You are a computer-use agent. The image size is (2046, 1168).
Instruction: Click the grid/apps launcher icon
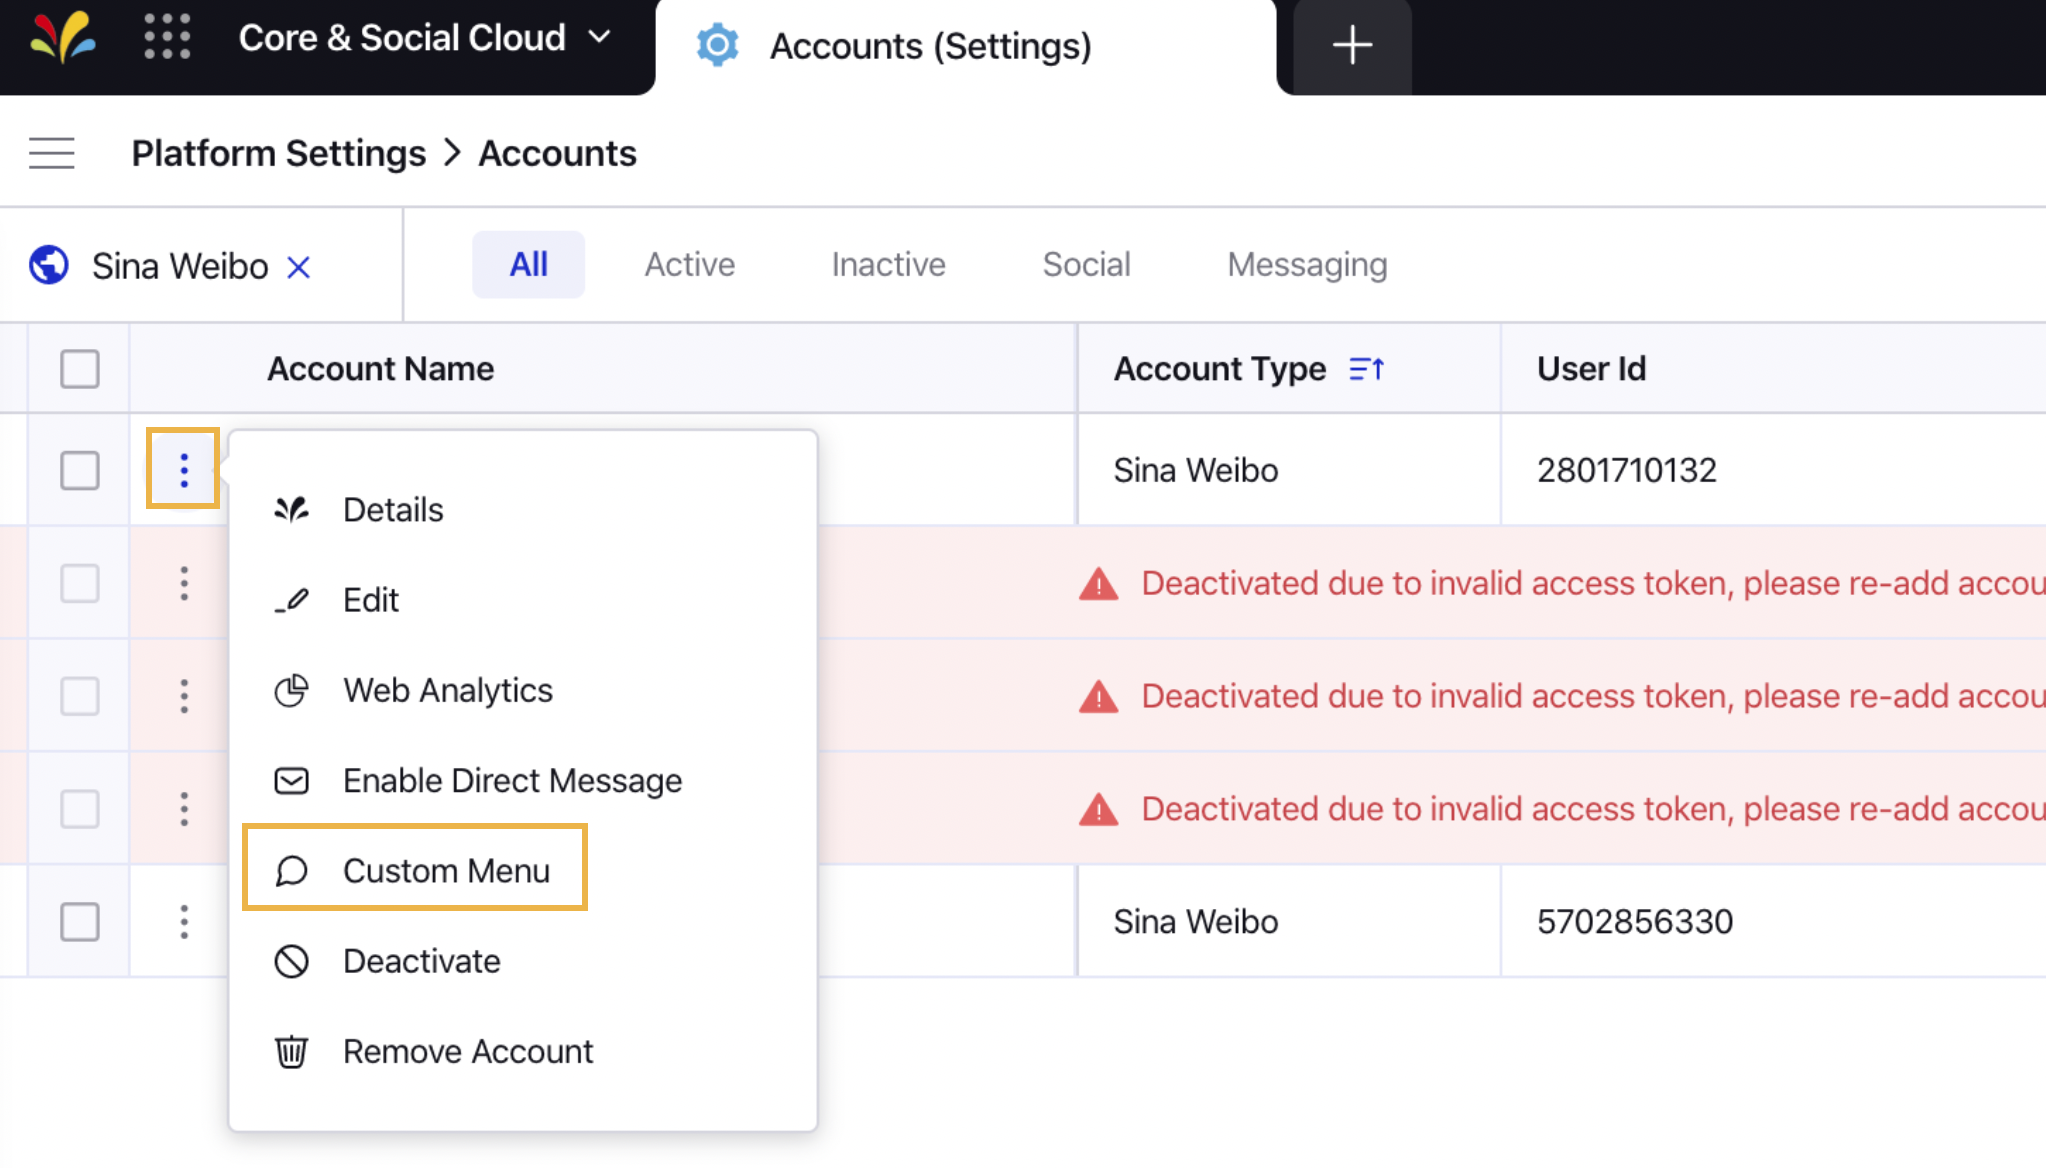[167, 38]
